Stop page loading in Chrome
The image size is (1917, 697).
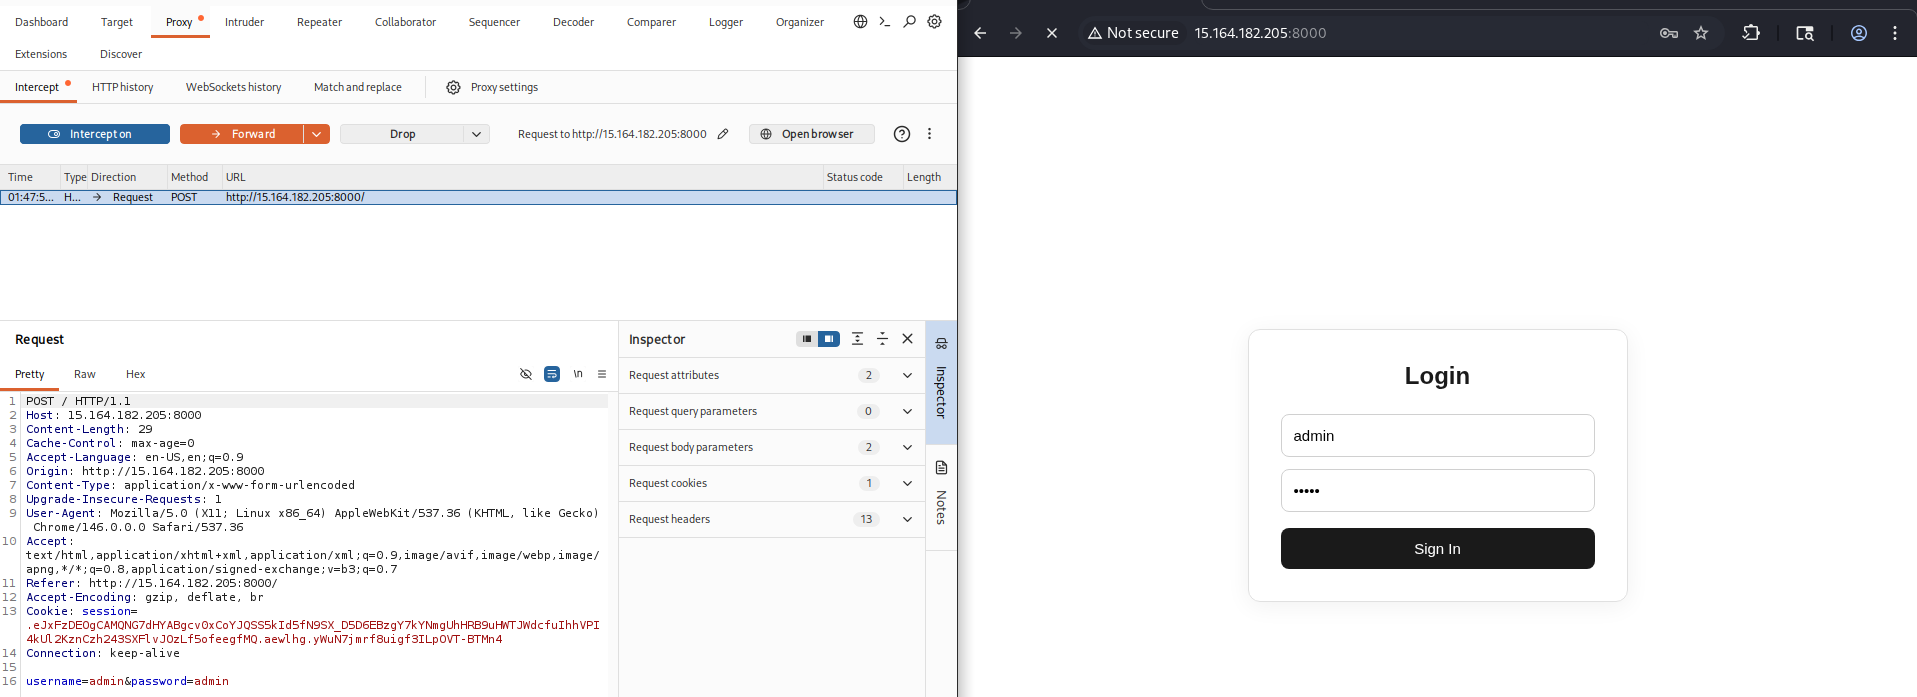coord(1052,33)
